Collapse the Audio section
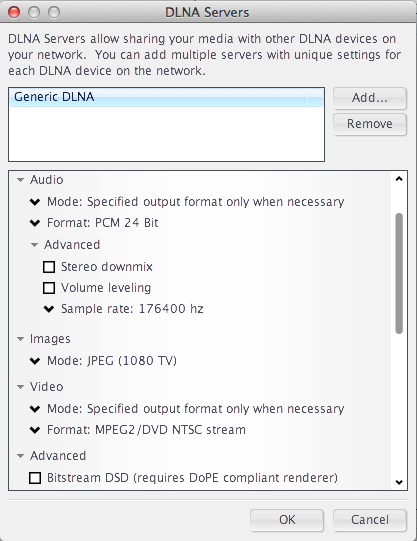 pyautogui.click(x=21, y=180)
